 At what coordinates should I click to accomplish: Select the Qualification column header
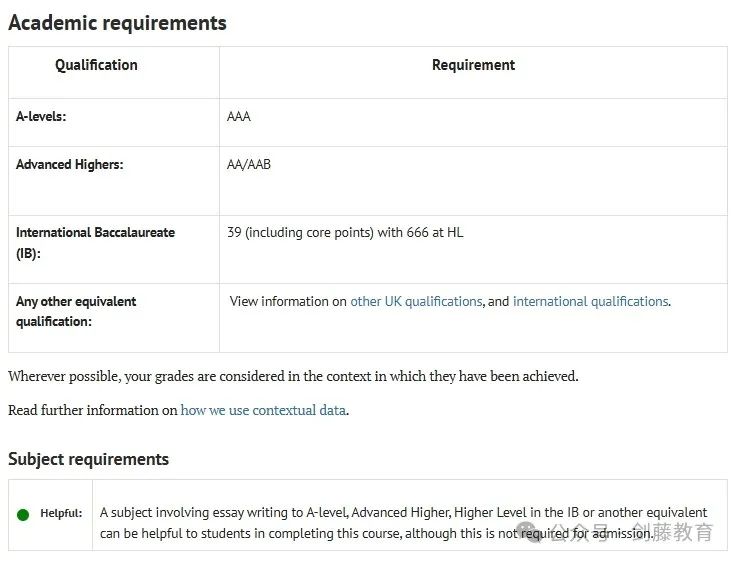96,65
